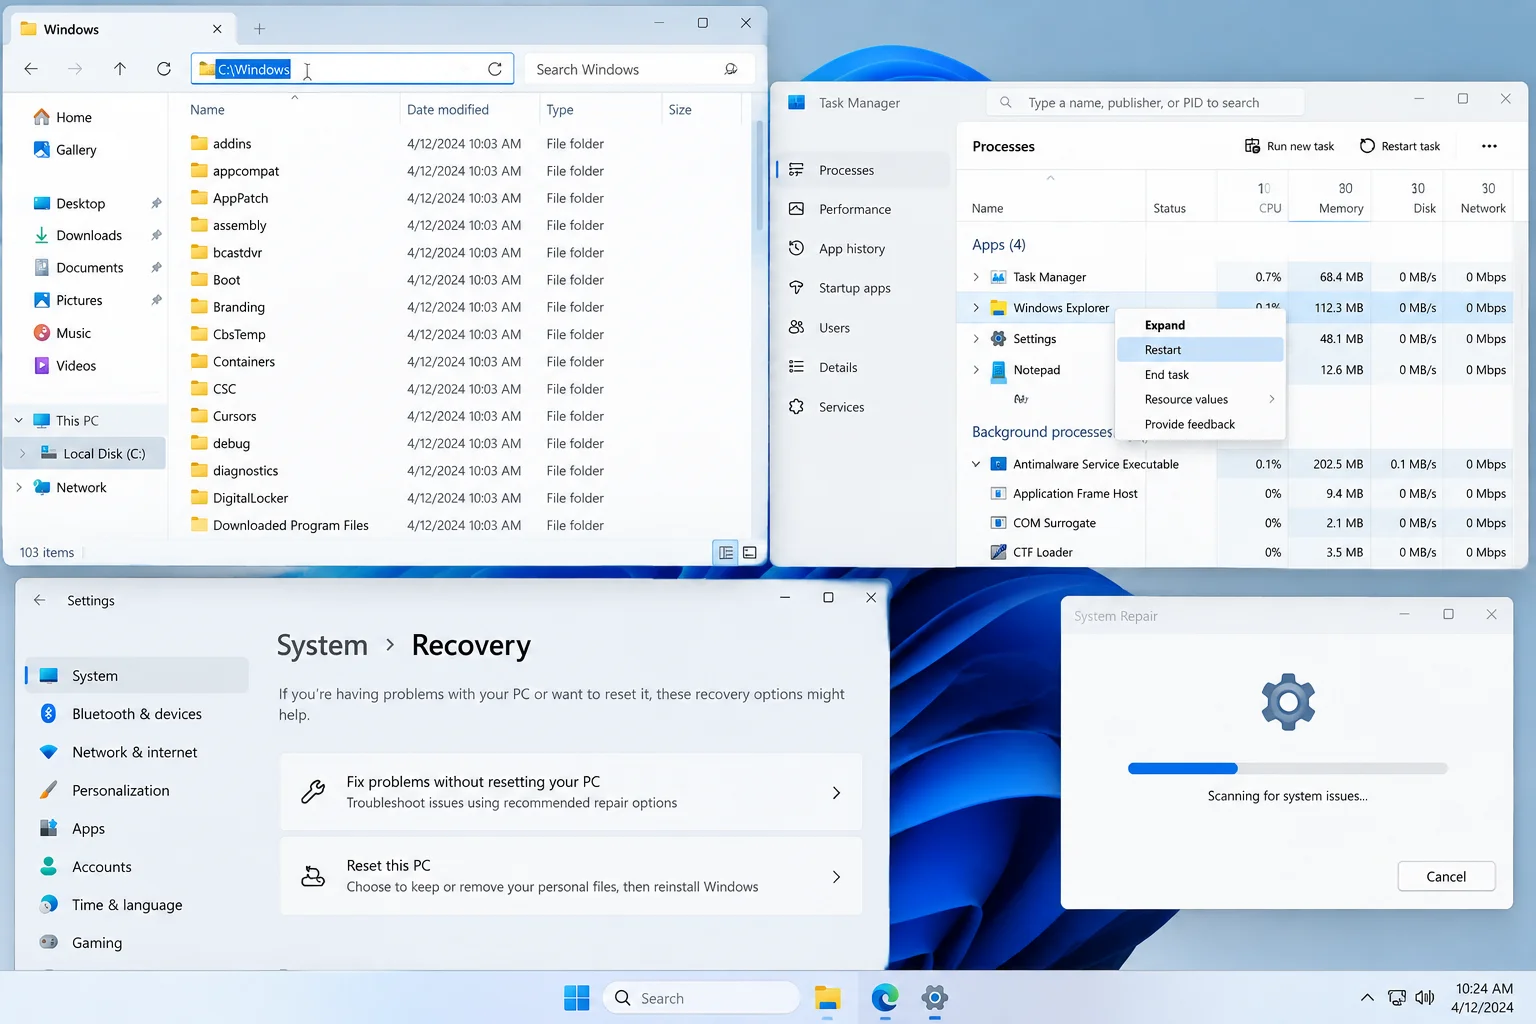Open Microsoft Edge from the taskbar
Screen dimensions: 1536x1024
[885, 998]
